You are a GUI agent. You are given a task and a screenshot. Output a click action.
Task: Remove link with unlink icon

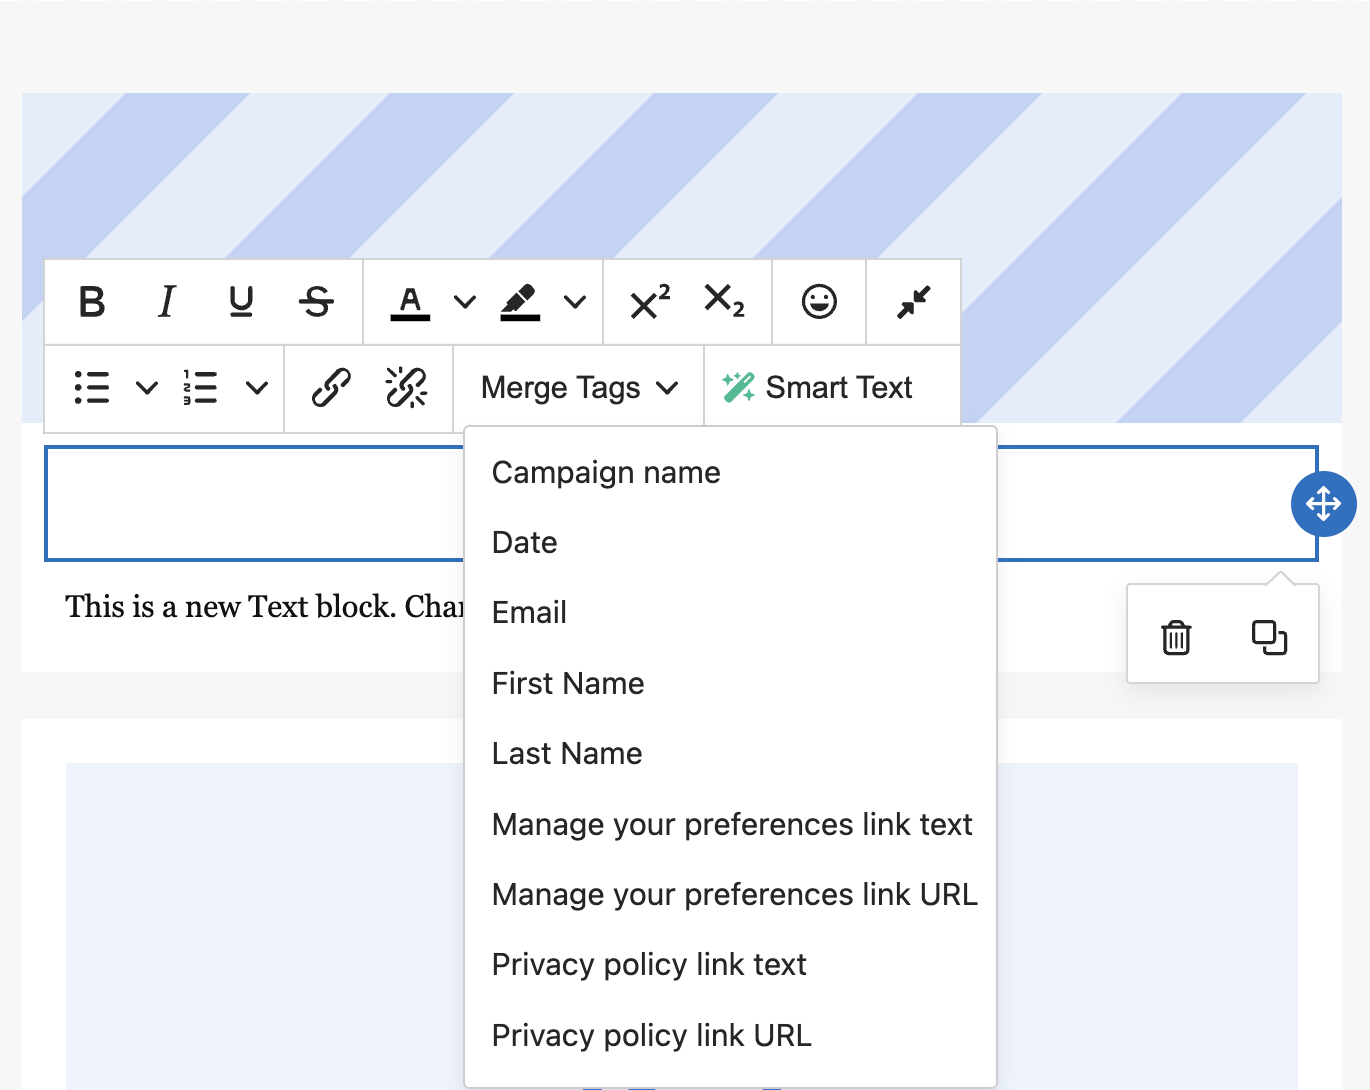tap(406, 388)
